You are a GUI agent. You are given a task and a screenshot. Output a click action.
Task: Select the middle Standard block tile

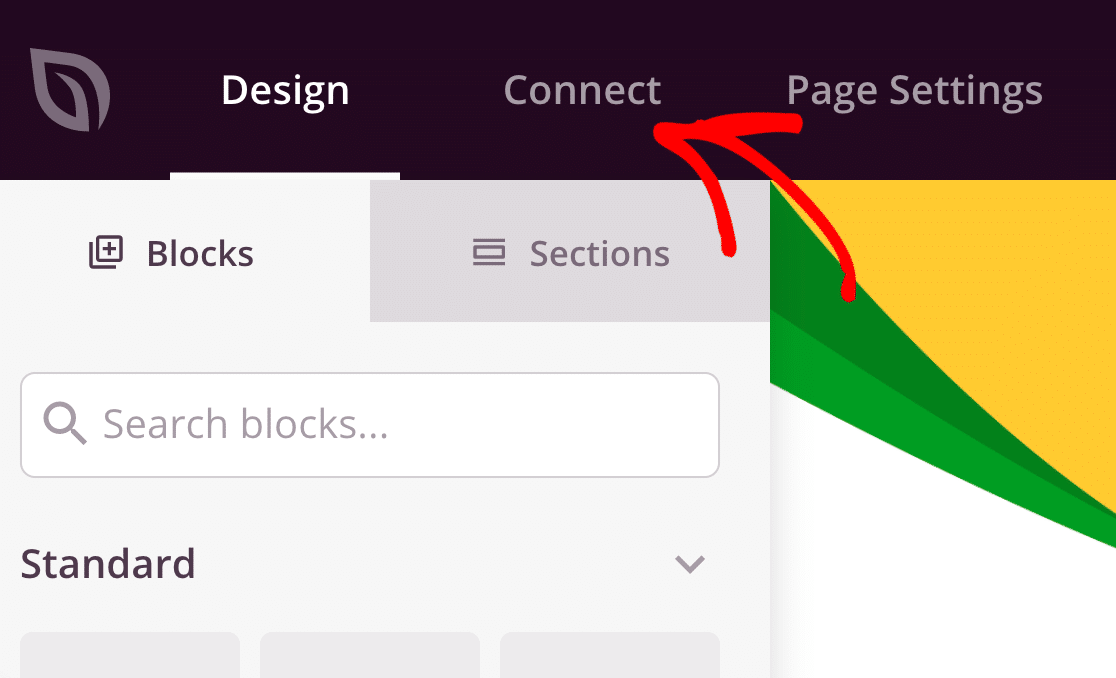point(370,655)
